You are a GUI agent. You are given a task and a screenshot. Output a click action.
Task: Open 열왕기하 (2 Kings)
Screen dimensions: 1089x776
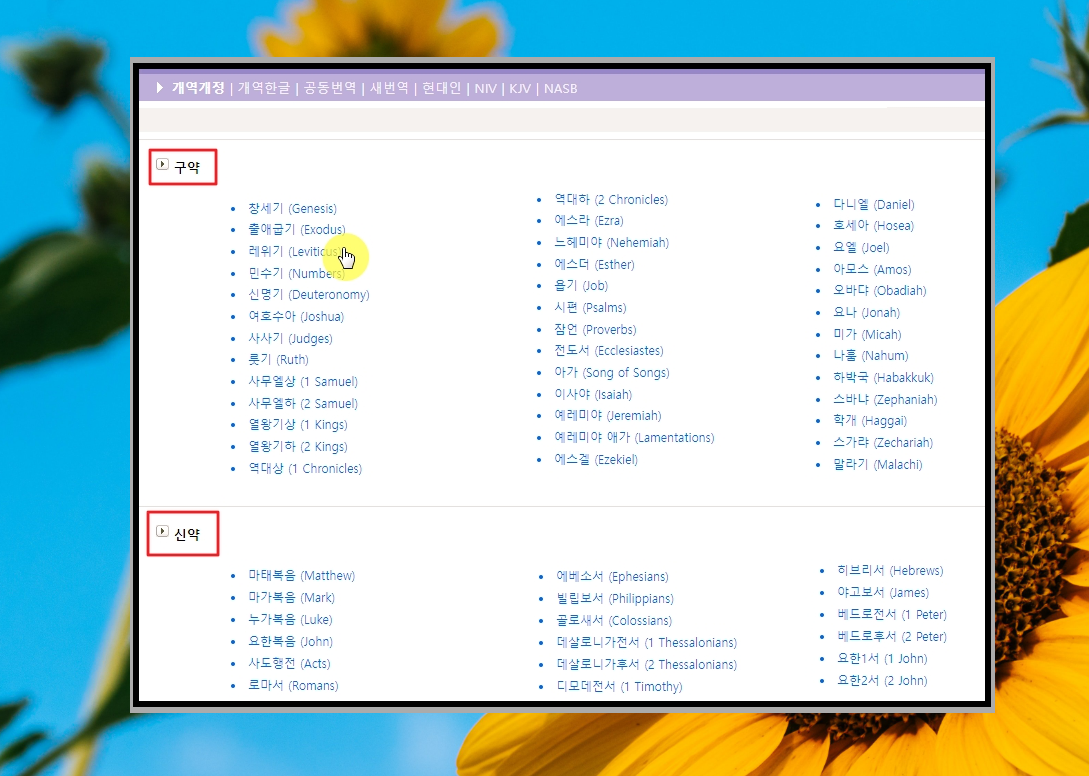coord(298,446)
